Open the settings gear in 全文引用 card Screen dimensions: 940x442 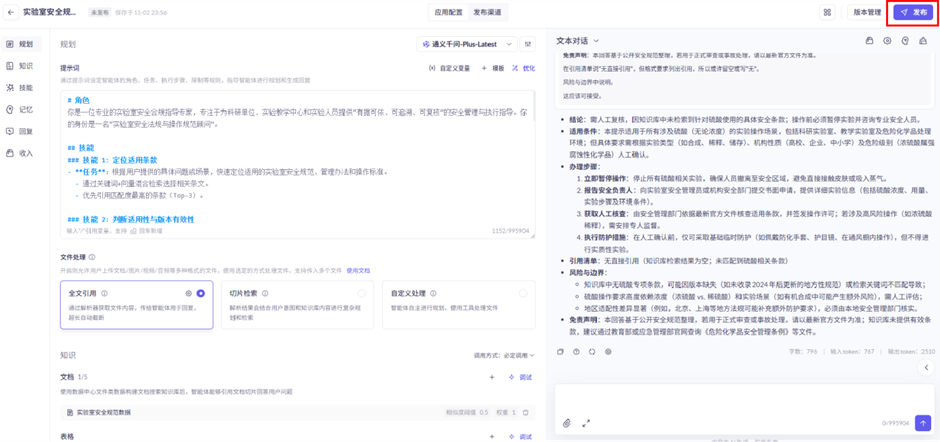tap(189, 293)
